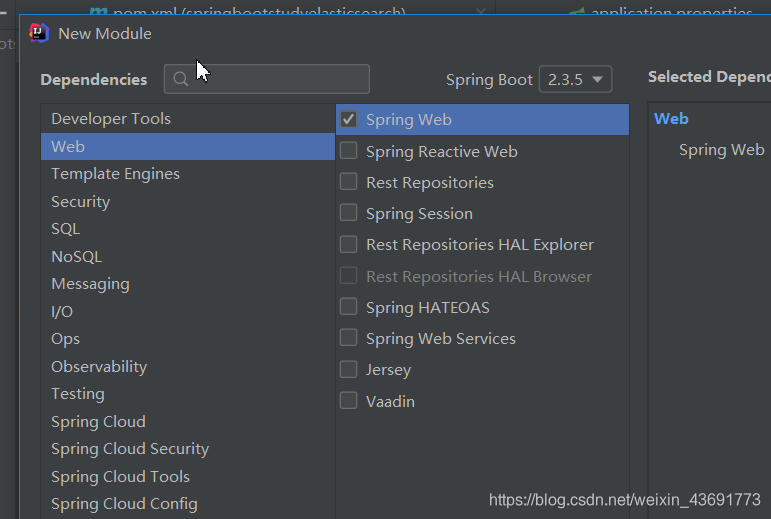Select the NoSQL category

point(188,257)
